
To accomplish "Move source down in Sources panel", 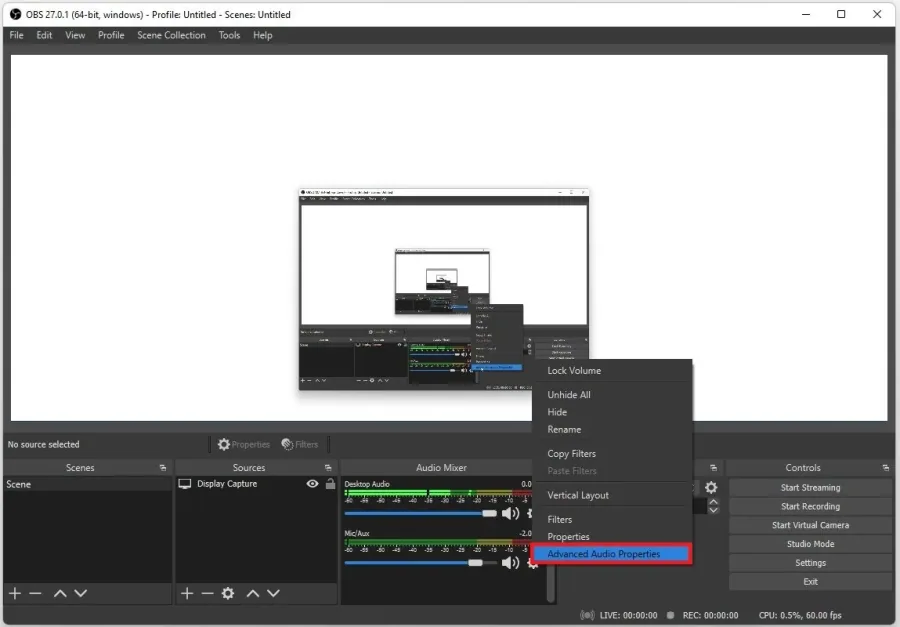I will tap(273, 593).
